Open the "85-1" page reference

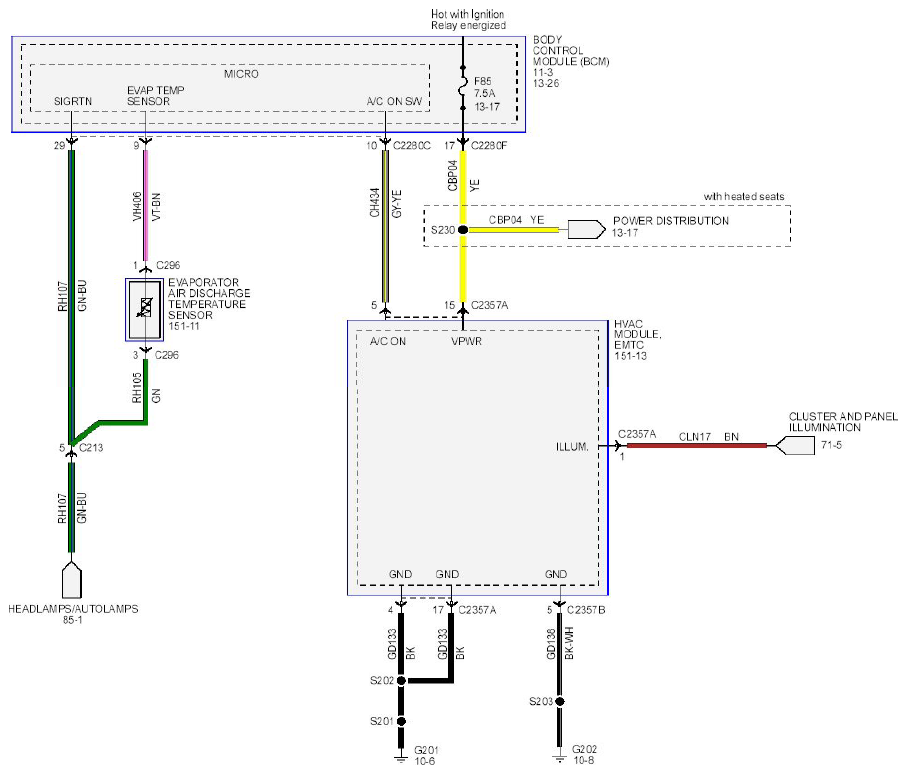point(72,620)
